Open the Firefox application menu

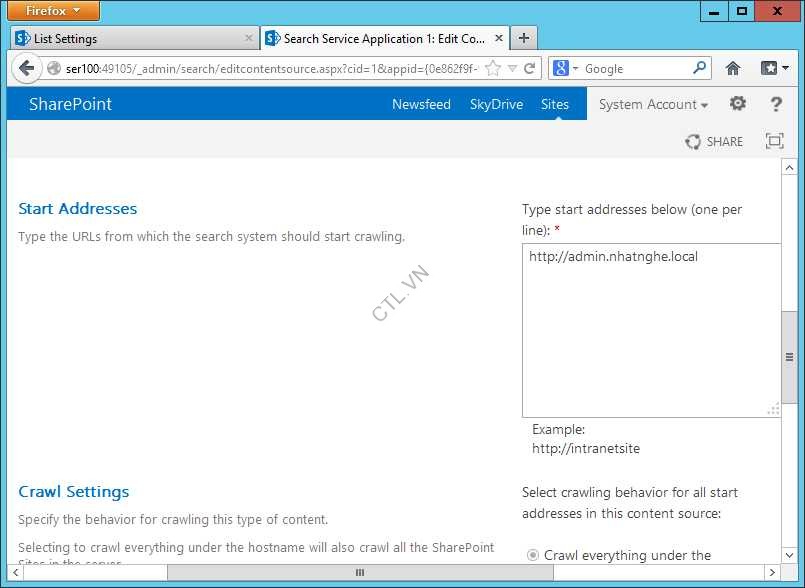click(55, 11)
